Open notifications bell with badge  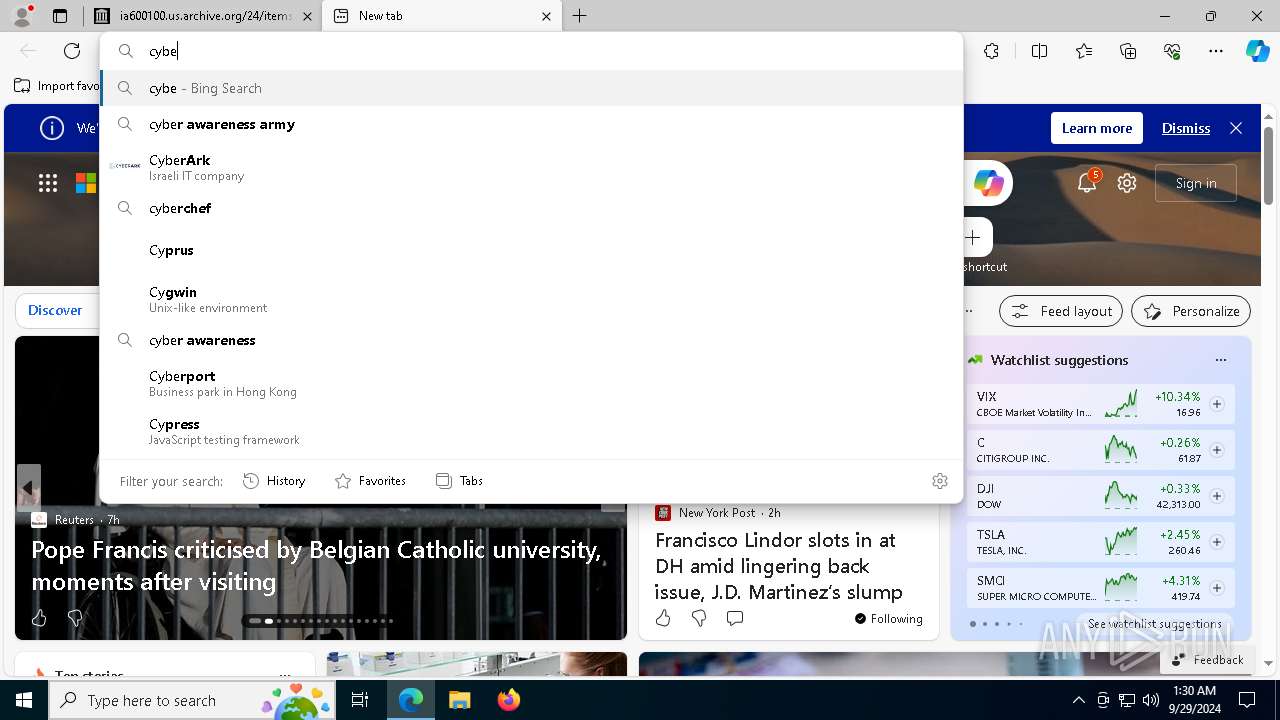tap(1087, 182)
